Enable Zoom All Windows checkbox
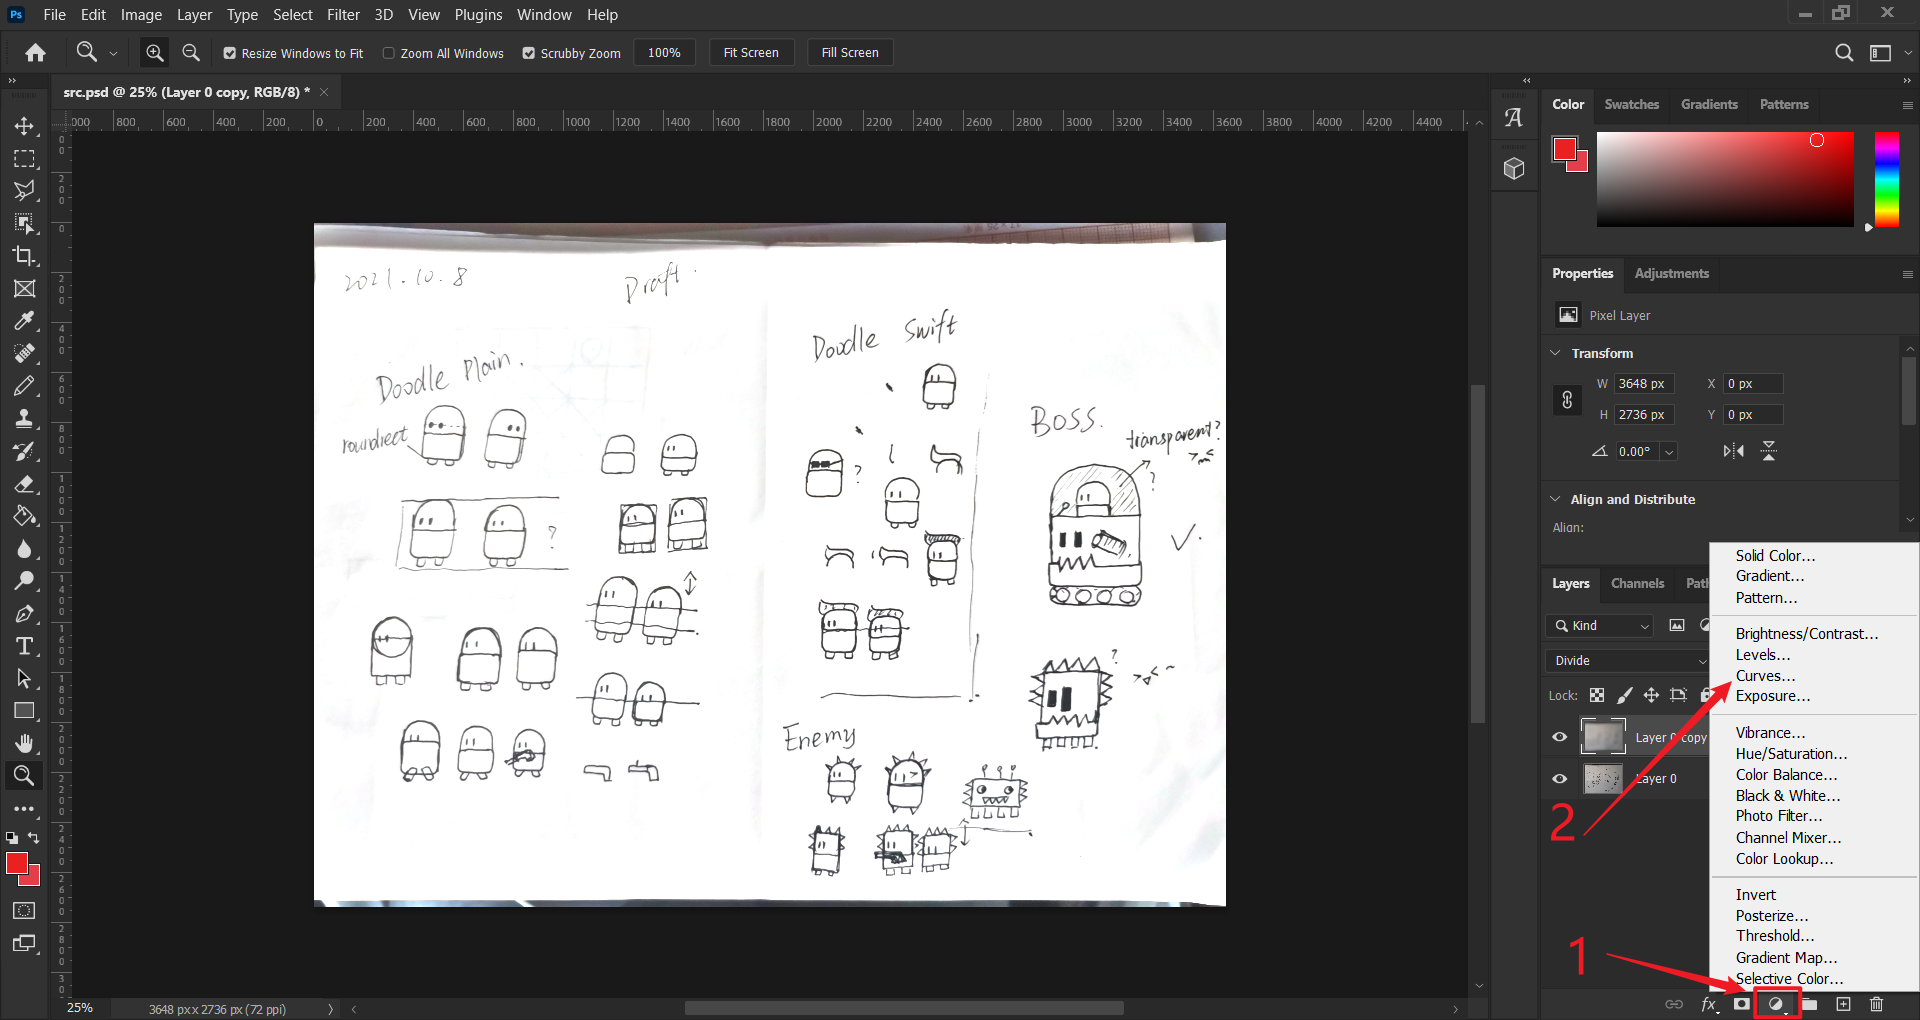 (x=389, y=54)
